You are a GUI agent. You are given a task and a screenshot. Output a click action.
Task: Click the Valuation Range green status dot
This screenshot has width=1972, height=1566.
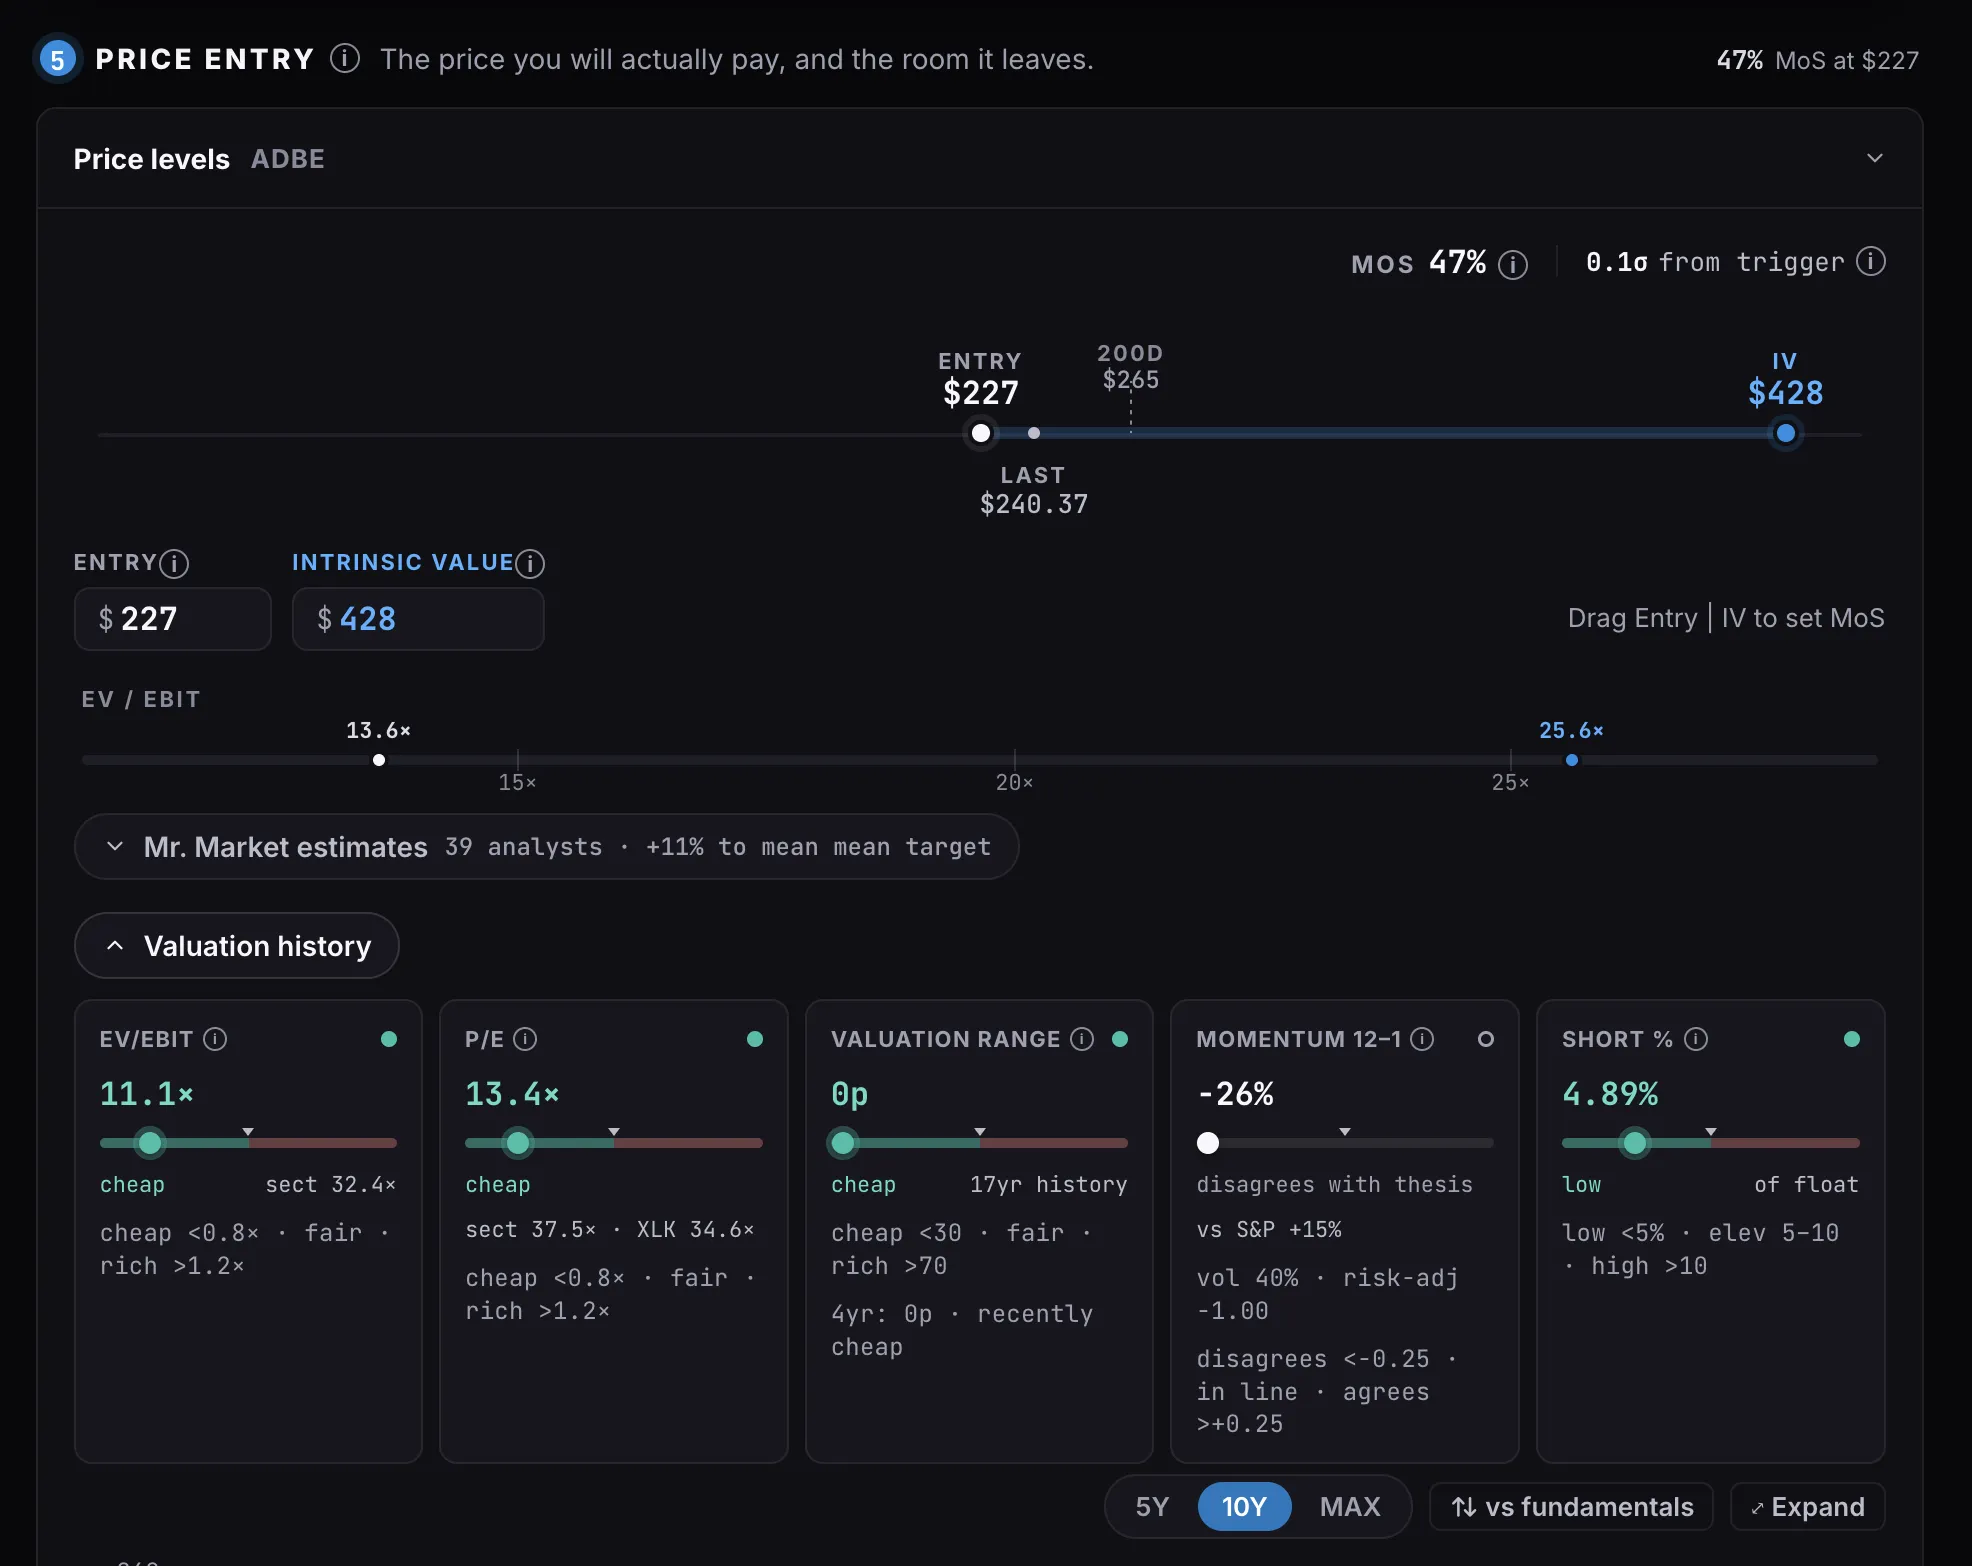tap(1120, 1039)
